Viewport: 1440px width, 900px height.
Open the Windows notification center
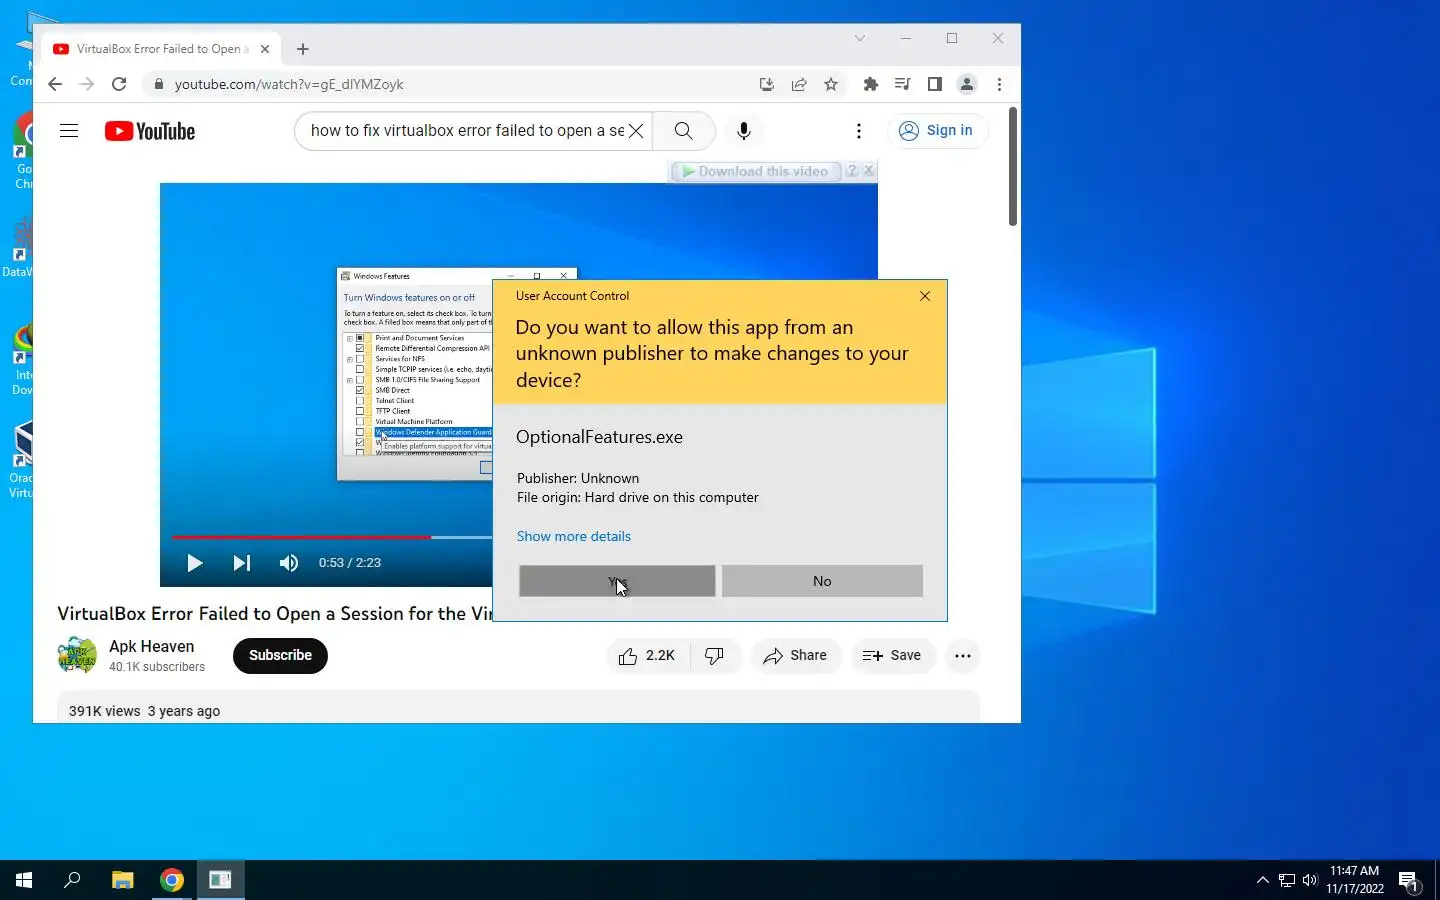1409,880
